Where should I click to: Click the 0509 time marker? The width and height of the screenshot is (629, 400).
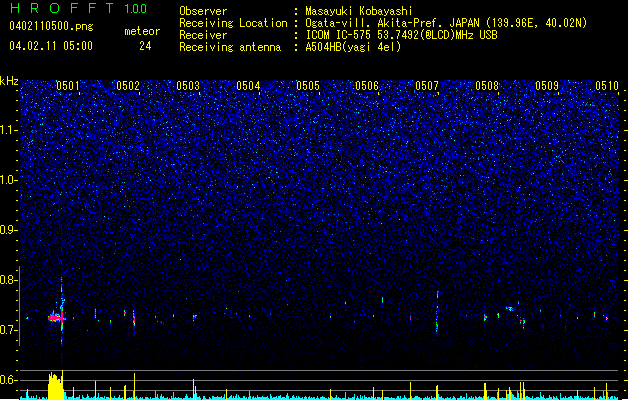click(x=547, y=86)
